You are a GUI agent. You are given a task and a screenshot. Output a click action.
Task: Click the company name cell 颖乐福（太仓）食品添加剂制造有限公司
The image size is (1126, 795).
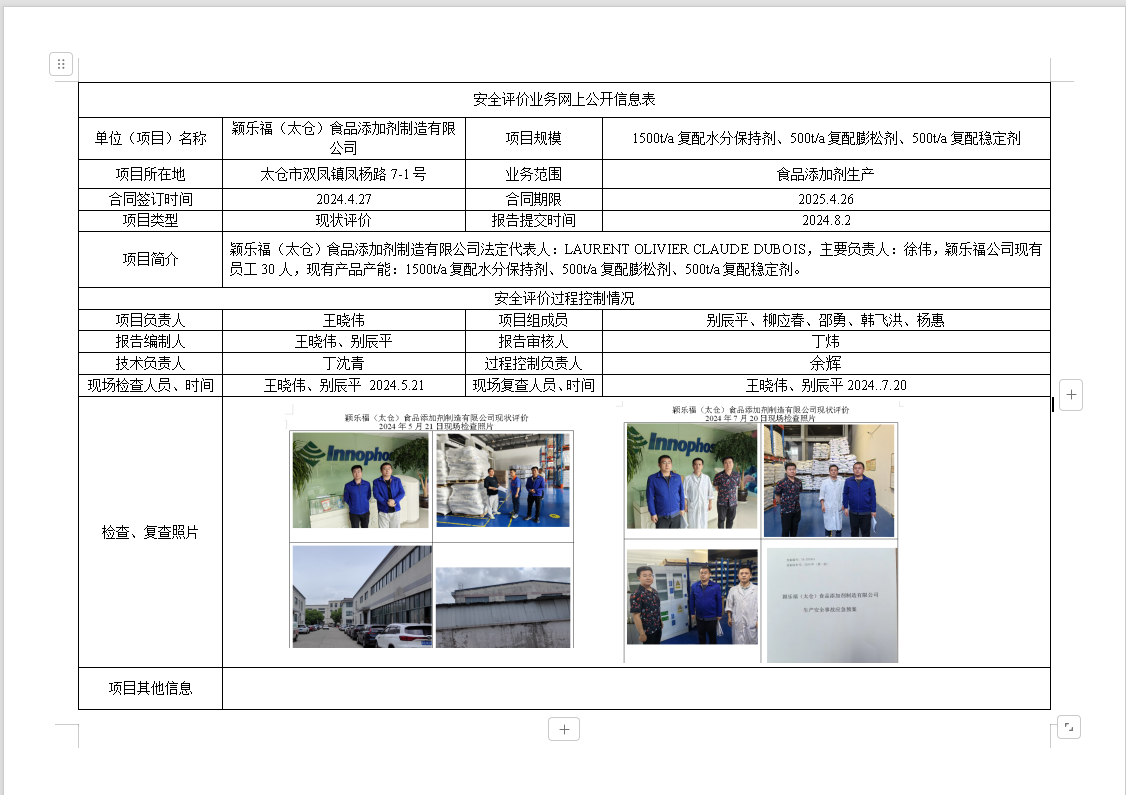(x=343, y=138)
